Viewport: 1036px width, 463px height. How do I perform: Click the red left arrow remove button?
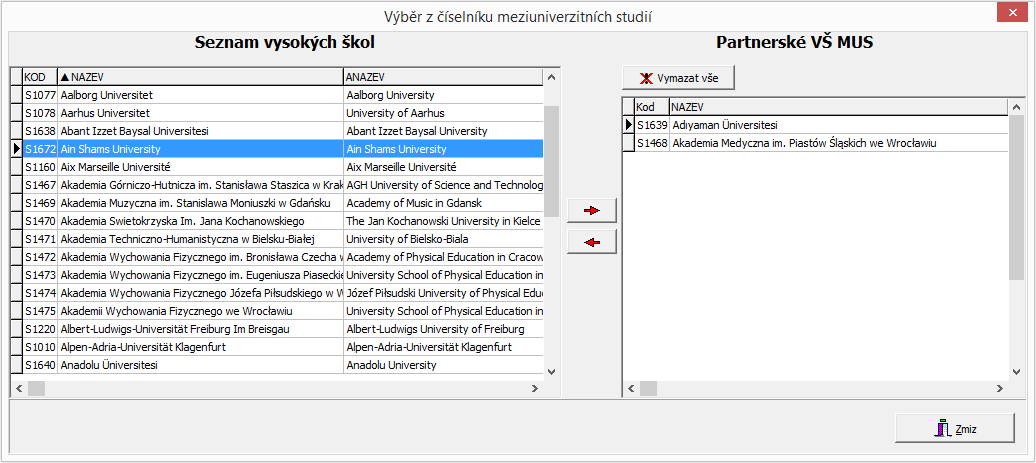[x=592, y=242]
